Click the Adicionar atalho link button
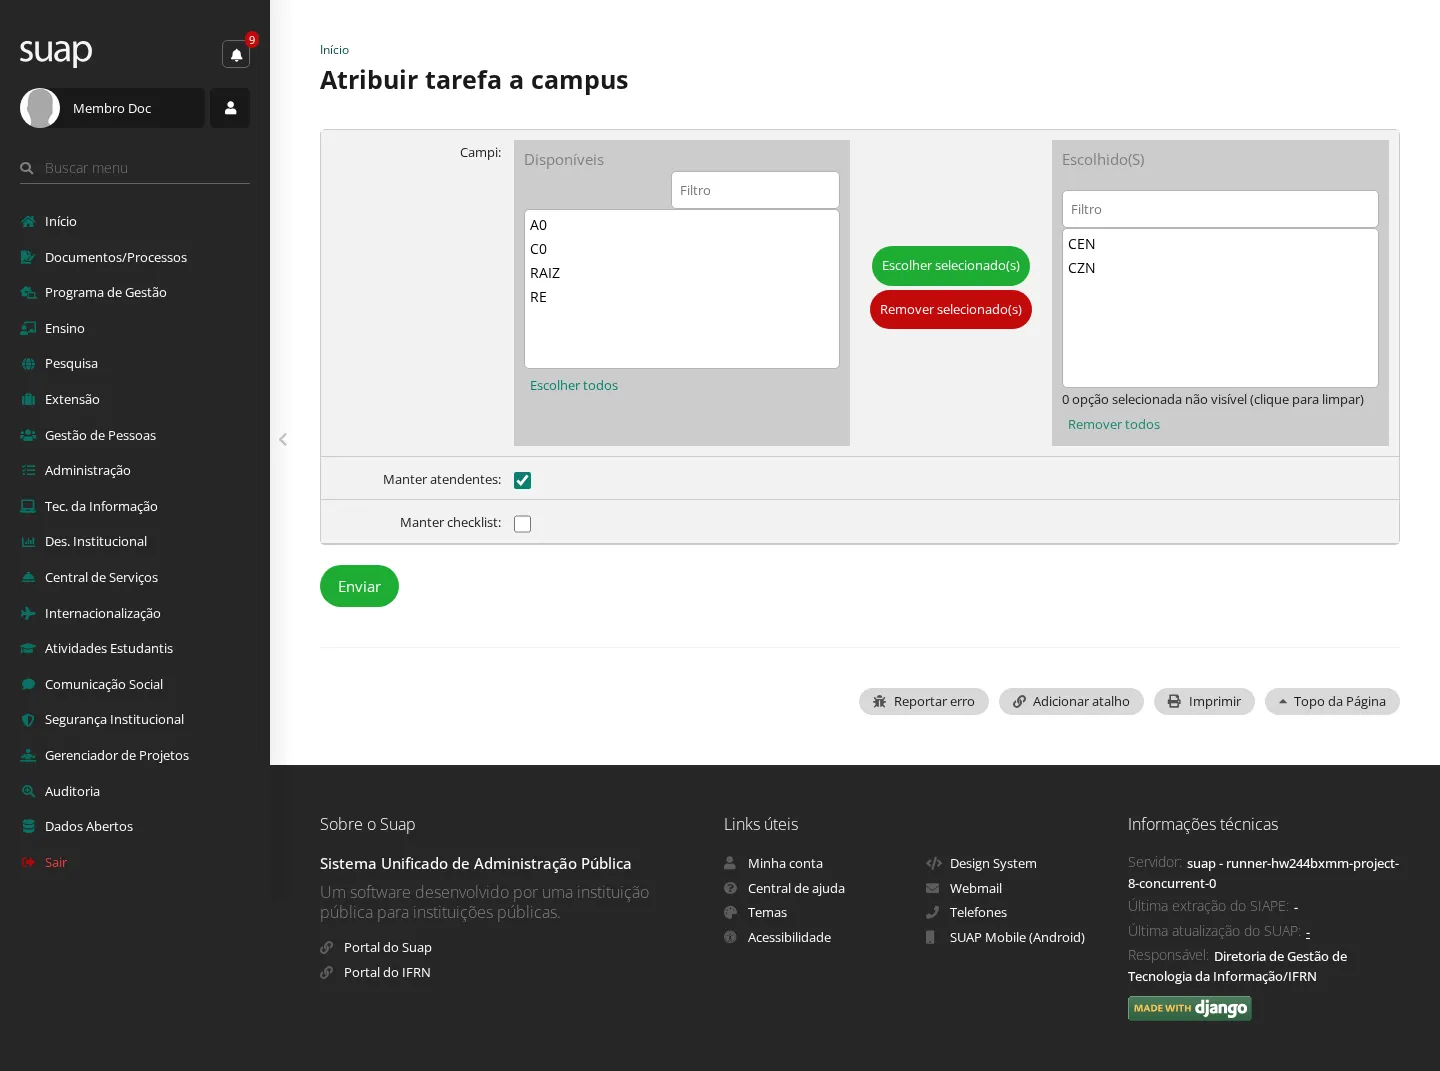Screen dimensions: 1440x1071 1071,701
